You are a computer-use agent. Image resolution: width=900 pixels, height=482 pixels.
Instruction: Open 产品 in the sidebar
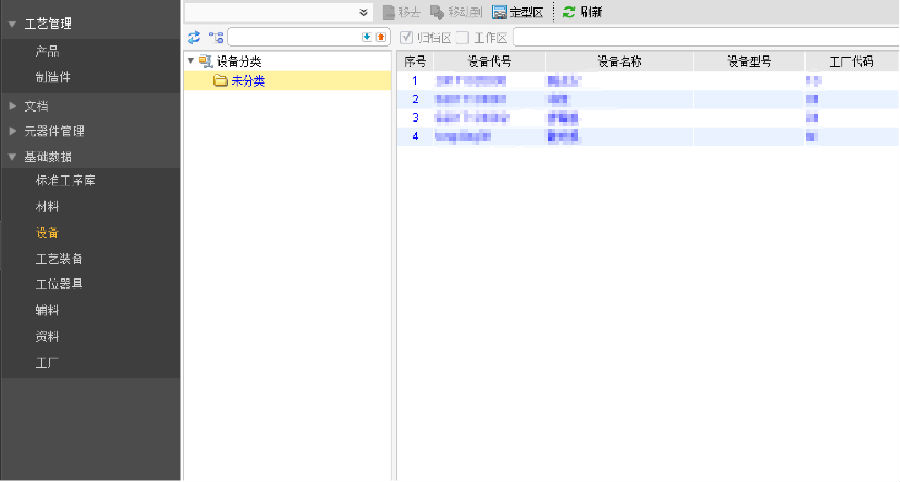click(x=47, y=52)
